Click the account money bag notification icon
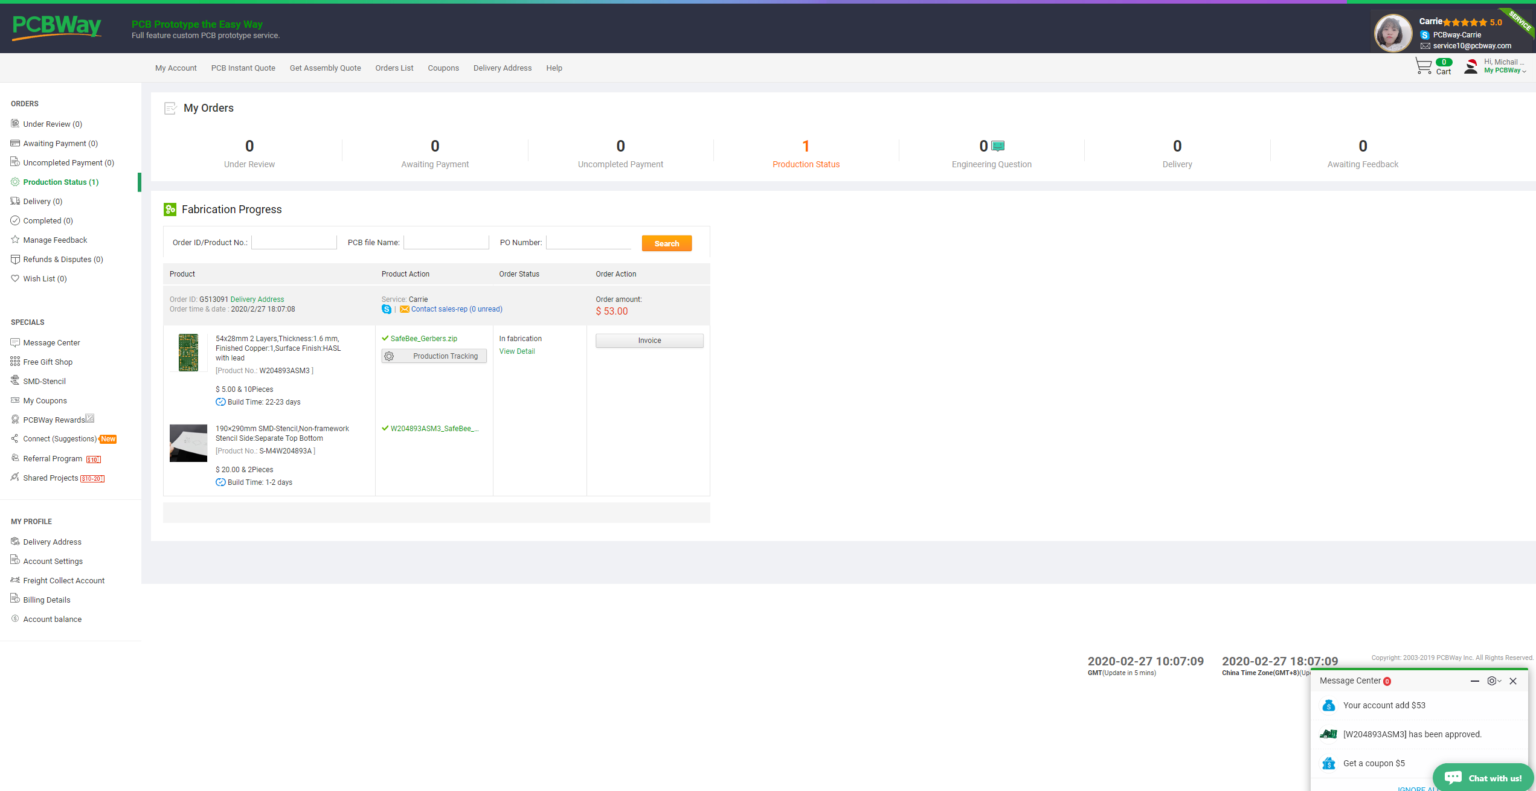The image size is (1536, 791). pyautogui.click(x=1328, y=705)
